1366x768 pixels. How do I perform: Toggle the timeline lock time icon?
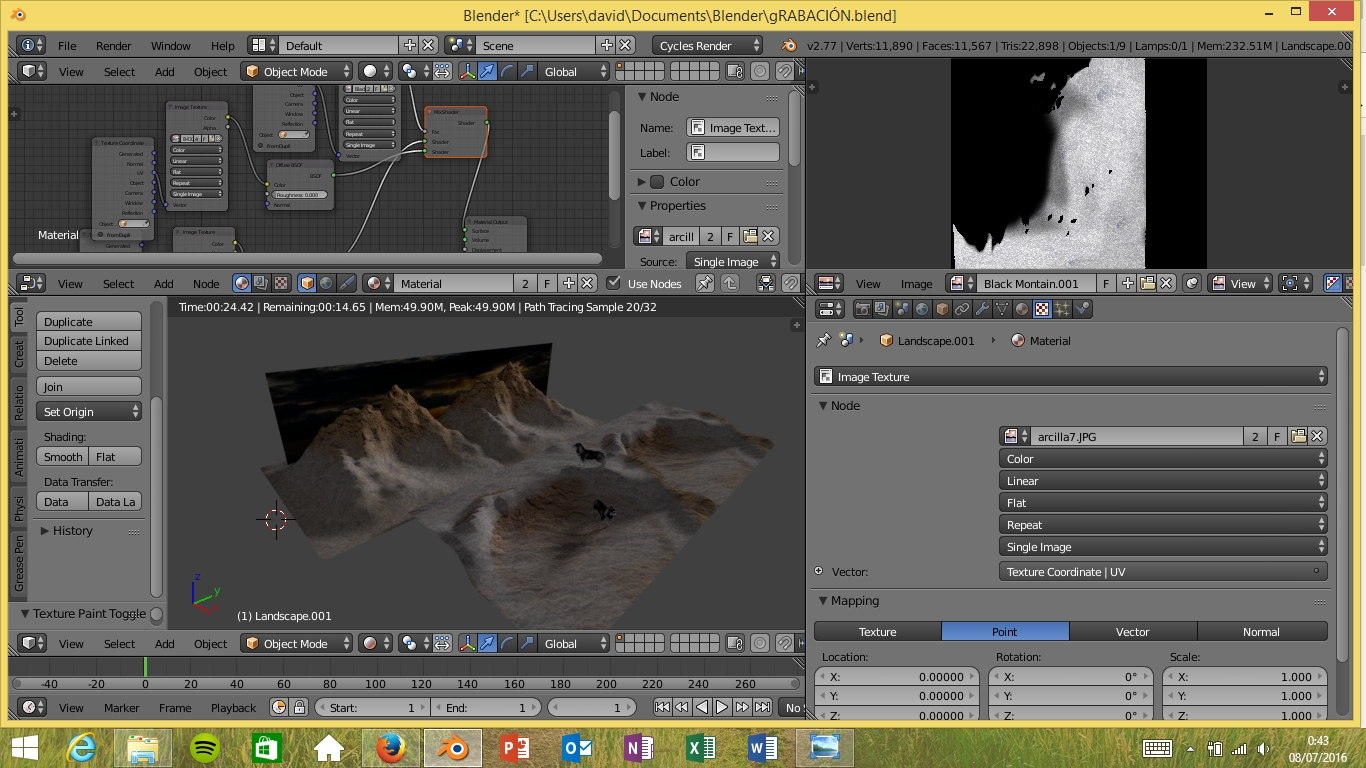point(299,707)
